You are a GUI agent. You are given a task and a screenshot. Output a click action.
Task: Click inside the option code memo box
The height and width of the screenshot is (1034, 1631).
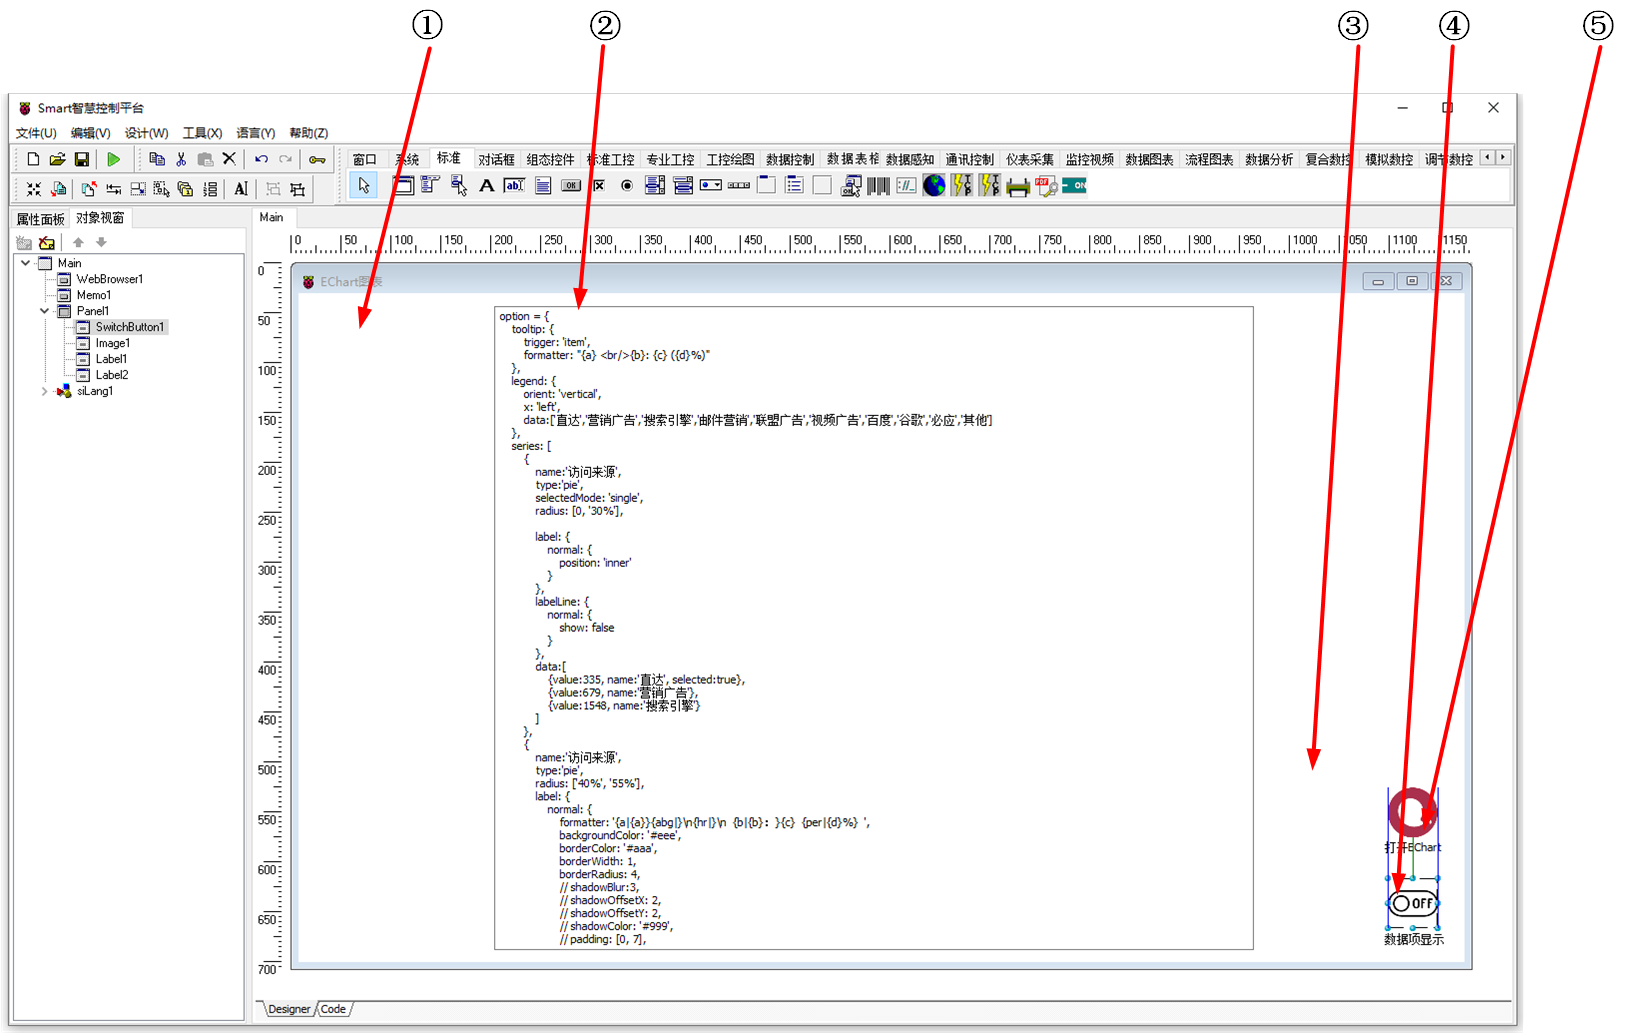[873, 628]
